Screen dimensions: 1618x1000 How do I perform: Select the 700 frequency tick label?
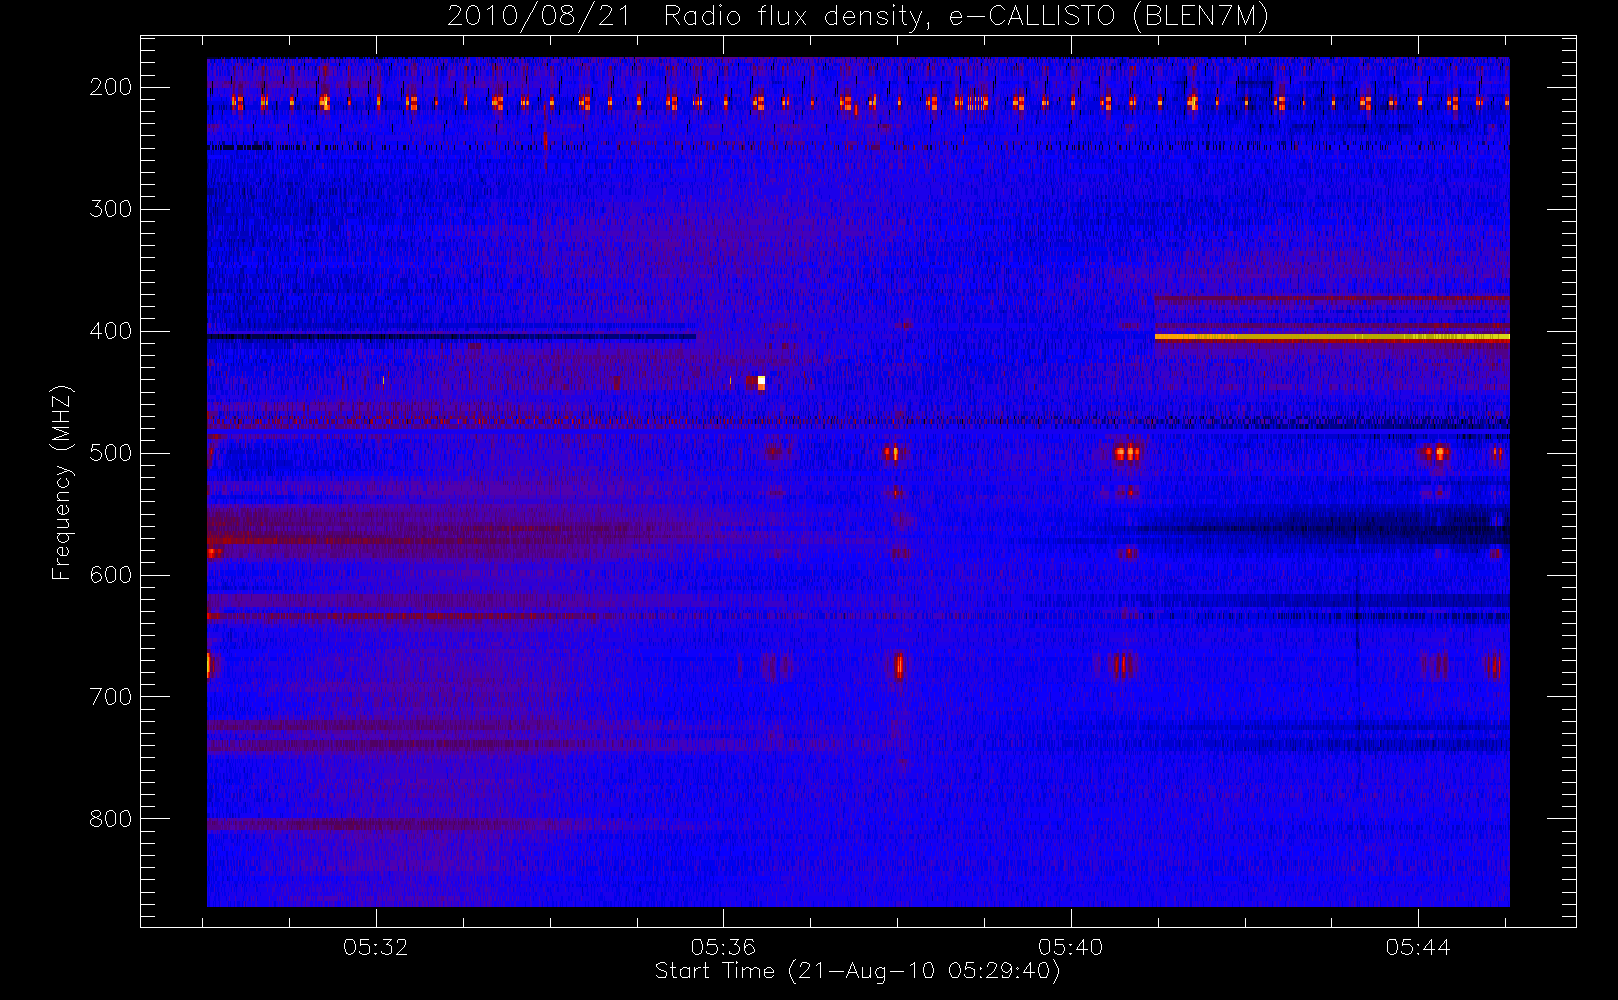tap(111, 697)
